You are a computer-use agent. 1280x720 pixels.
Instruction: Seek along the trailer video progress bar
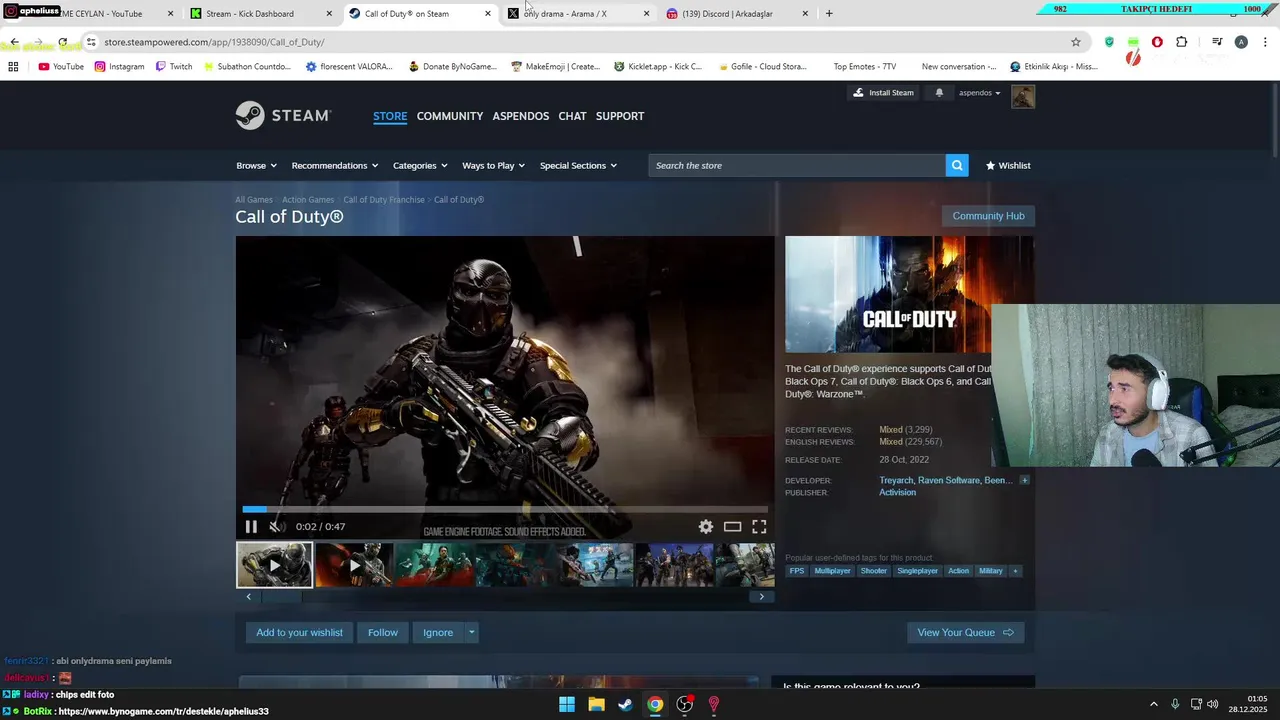505,509
